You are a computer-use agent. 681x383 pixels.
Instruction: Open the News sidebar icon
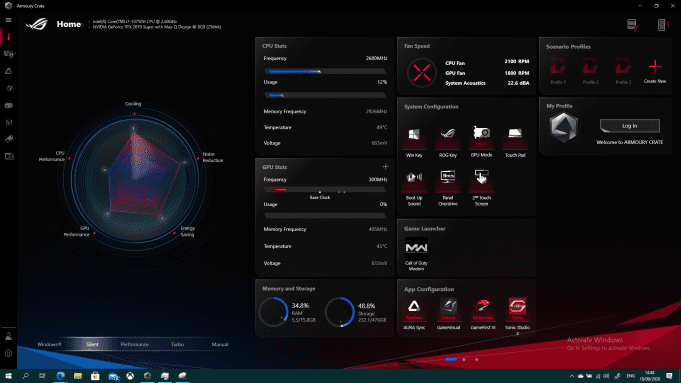pos(9,156)
